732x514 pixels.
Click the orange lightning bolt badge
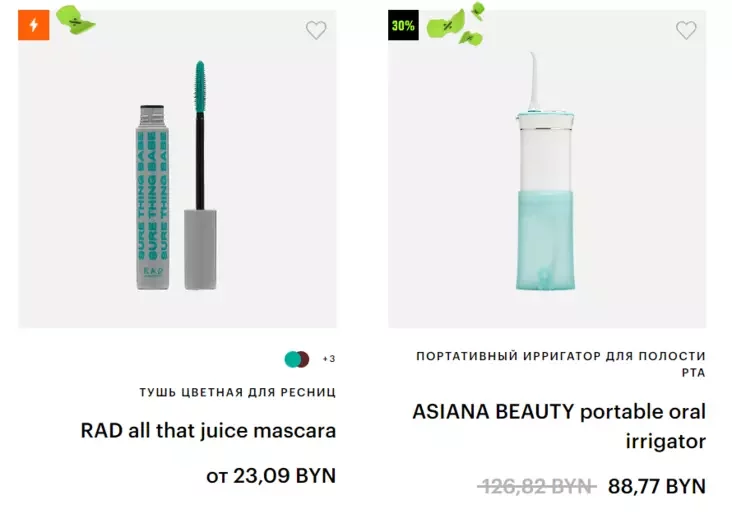(33, 25)
